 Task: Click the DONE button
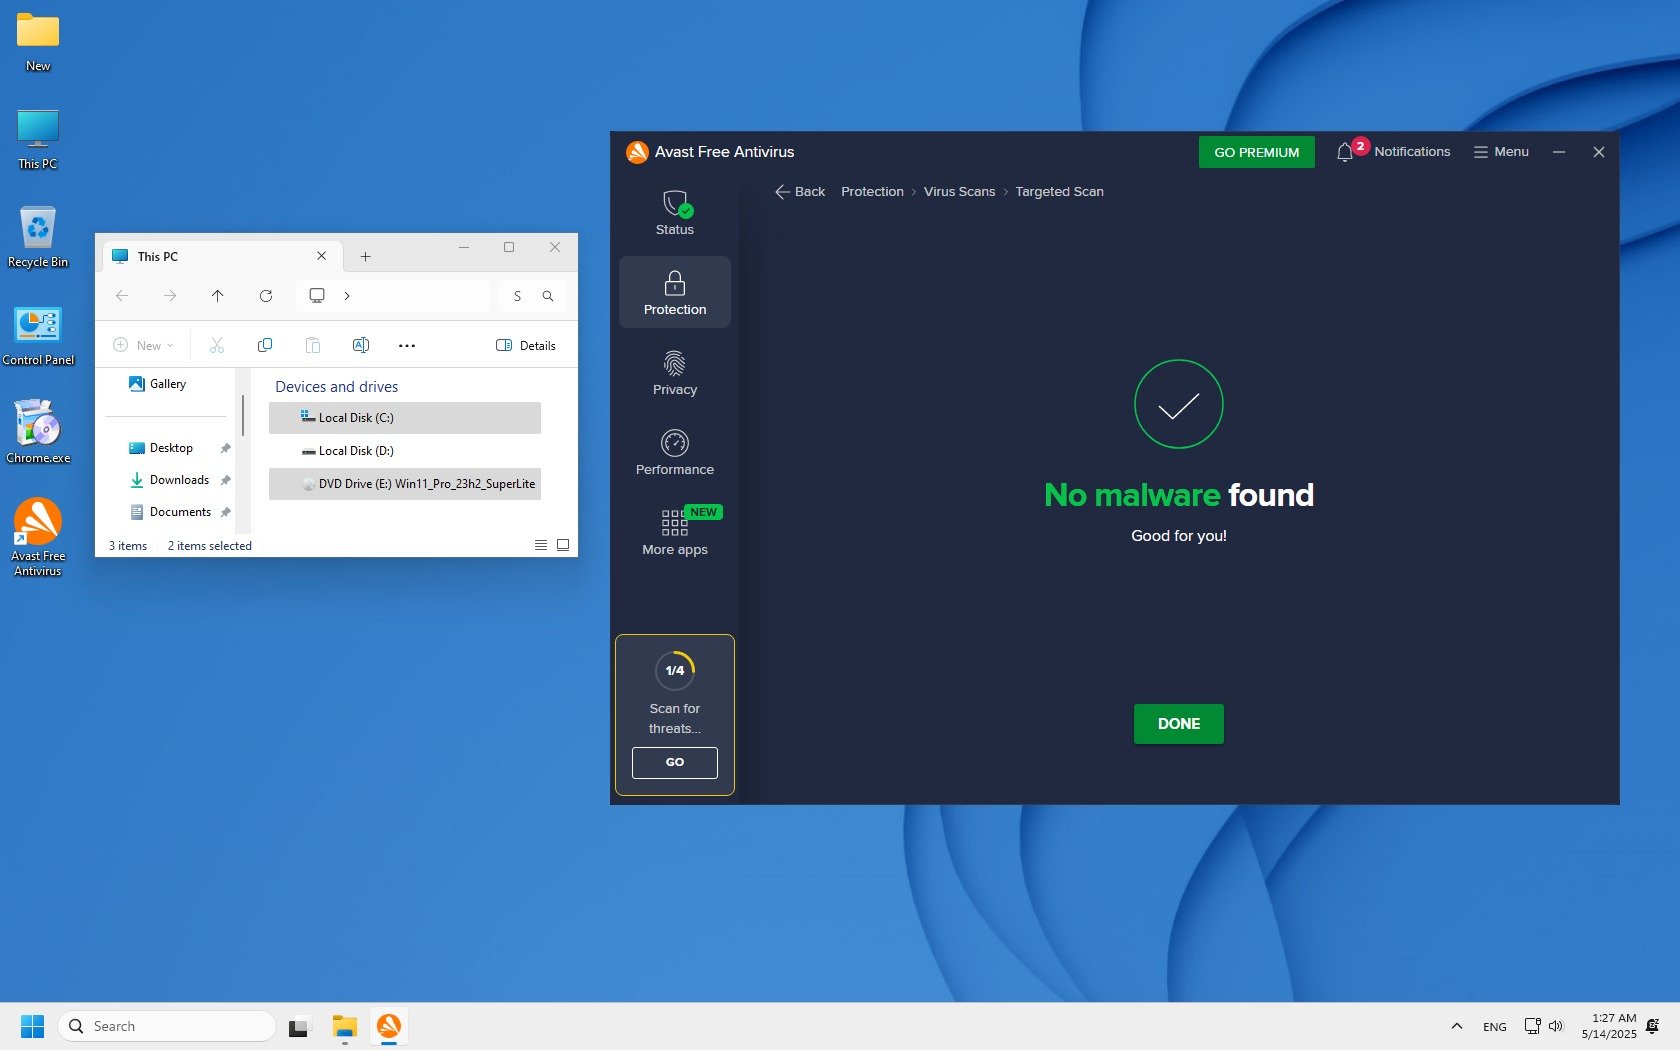coord(1179,724)
